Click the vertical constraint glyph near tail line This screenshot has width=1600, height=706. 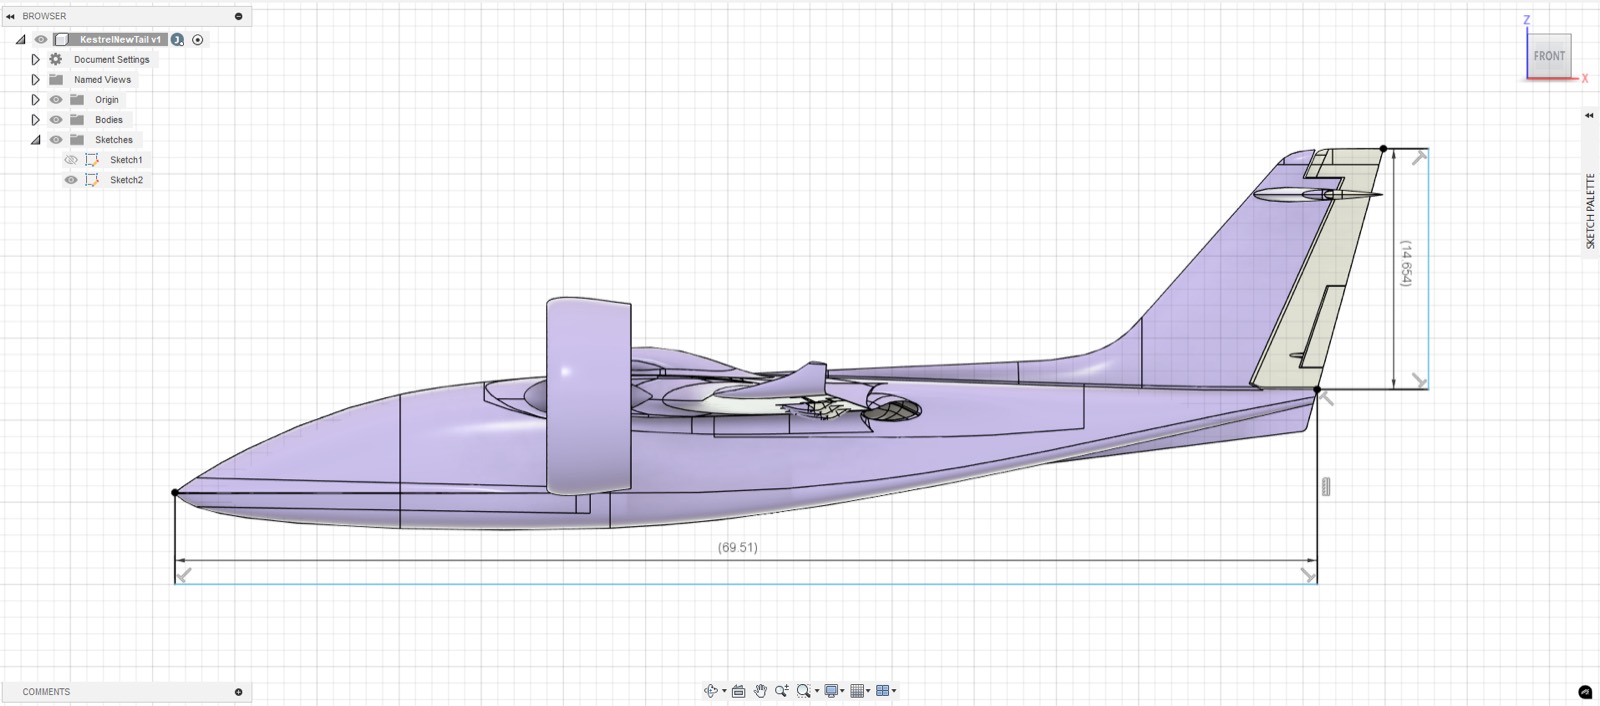[1326, 487]
